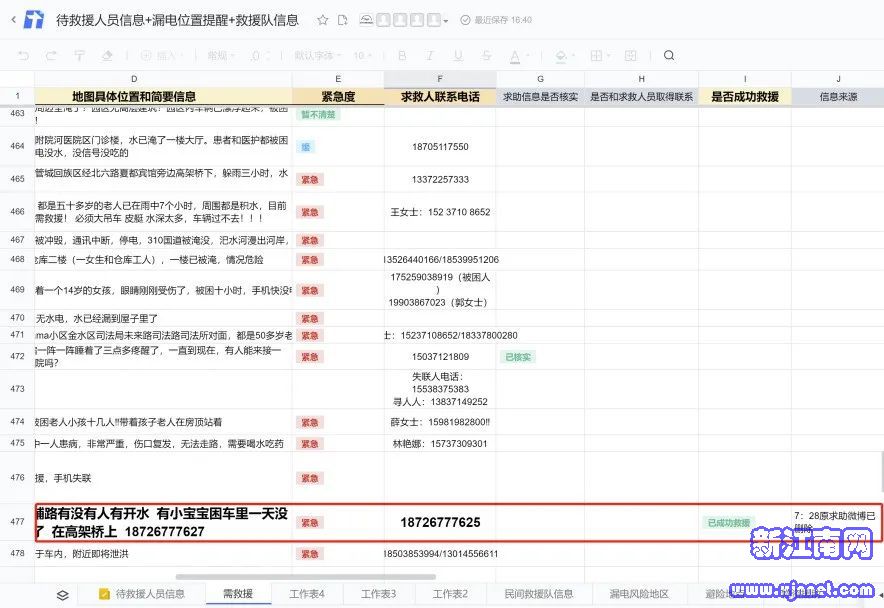Switch to the 工作表3 sheet tab
Screen dimensions: 884x608
pyautogui.click(x=378, y=594)
